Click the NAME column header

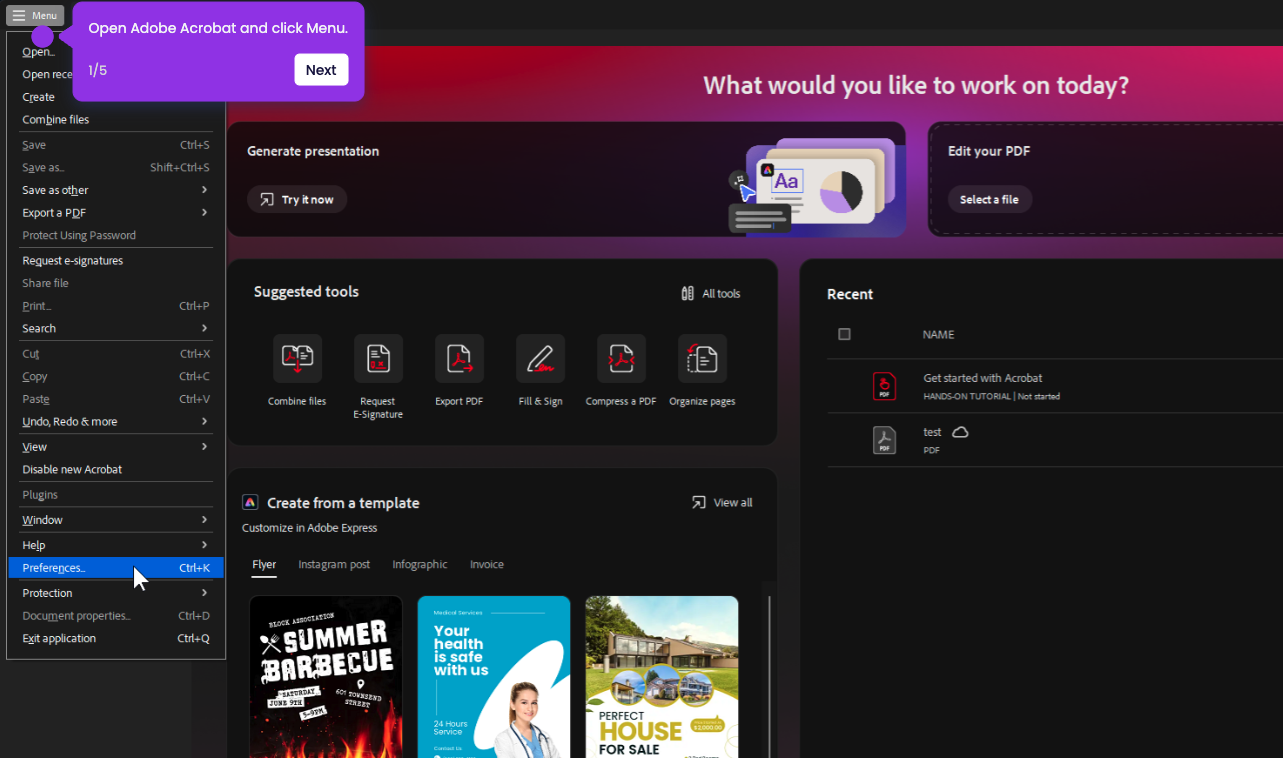938,334
